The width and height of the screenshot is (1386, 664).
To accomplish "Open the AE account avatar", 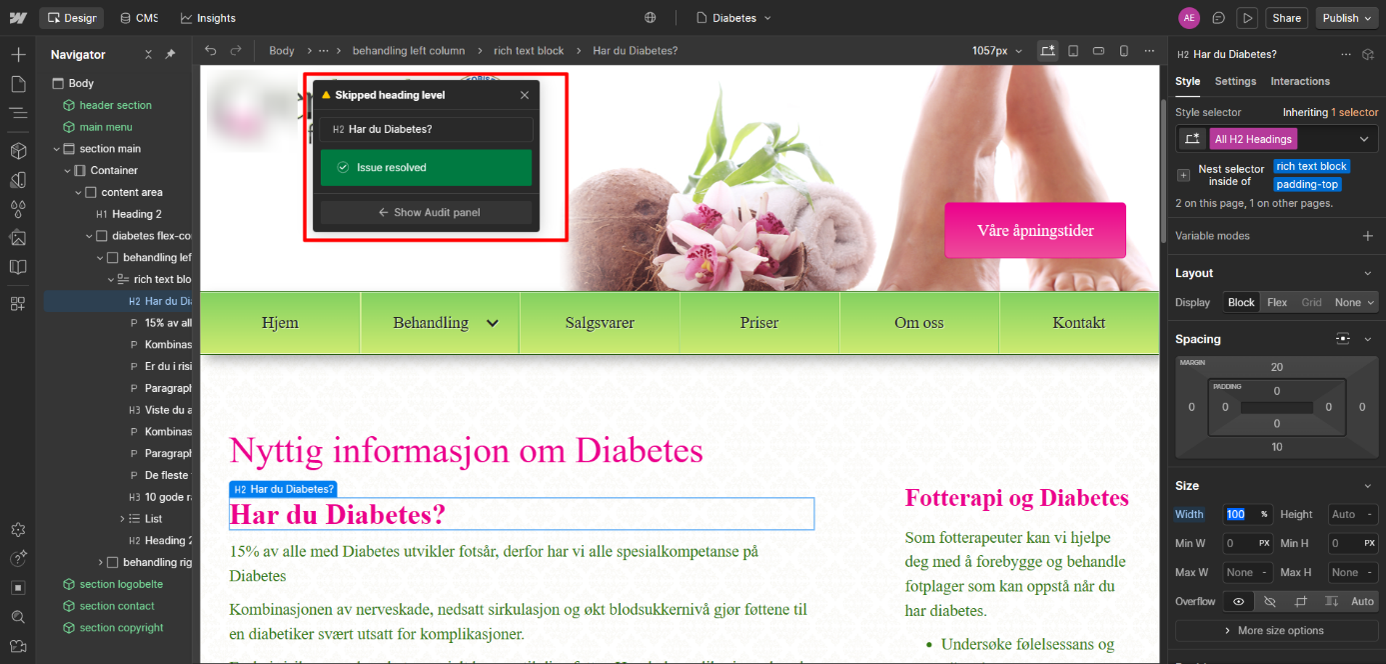I will (1189, 18).
